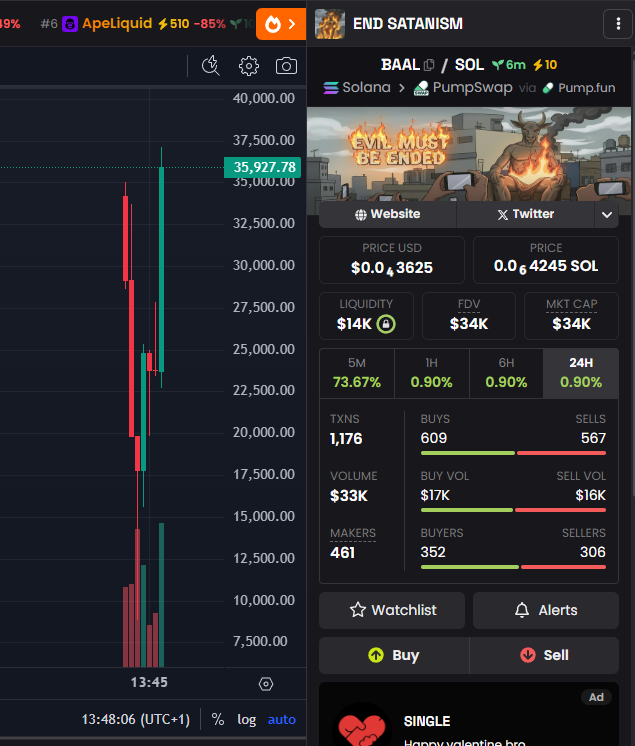
Task: Click the lightning boost 10 badge
Action: click(x=545, y=65)
